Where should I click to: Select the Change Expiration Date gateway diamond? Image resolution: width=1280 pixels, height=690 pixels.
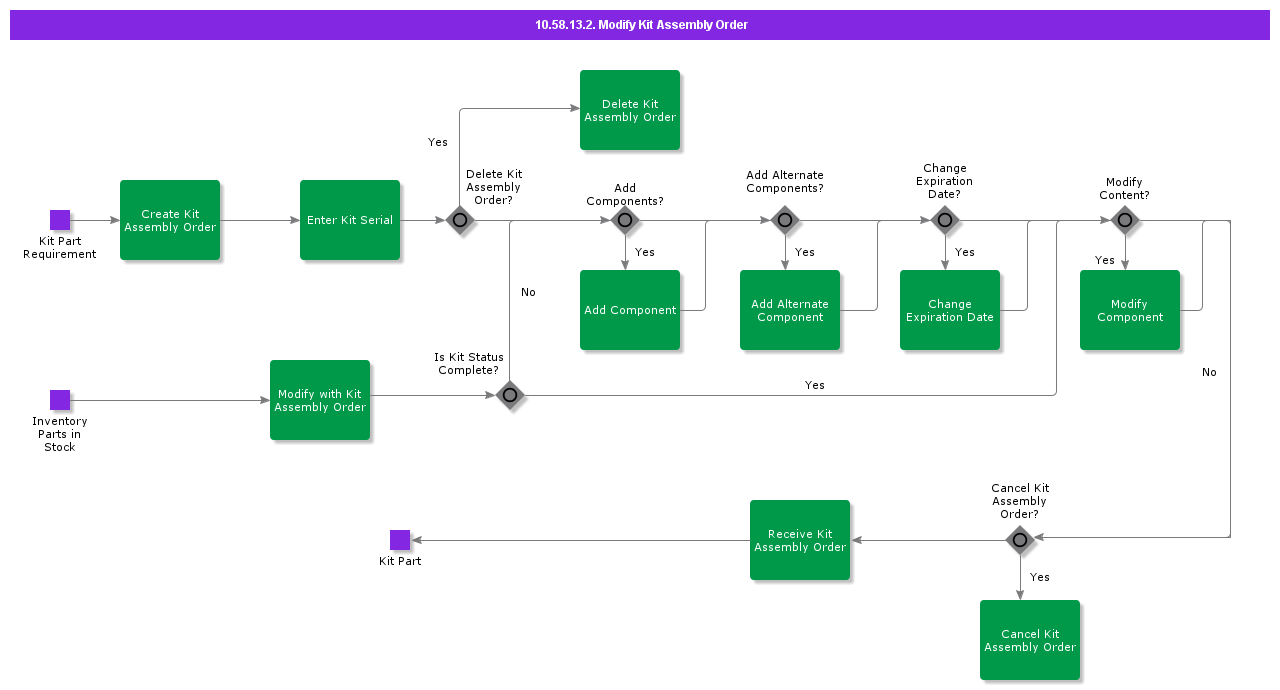click(x=945, y=220)
